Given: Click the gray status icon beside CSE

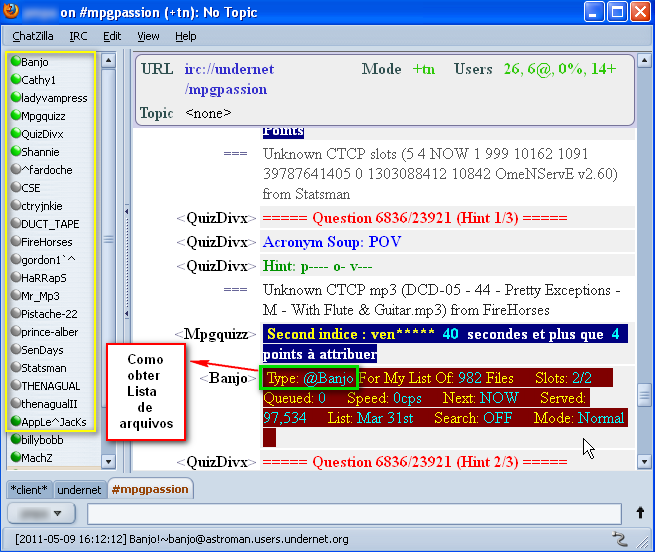Looking at the screenshot, I should (x=16, y=187).
